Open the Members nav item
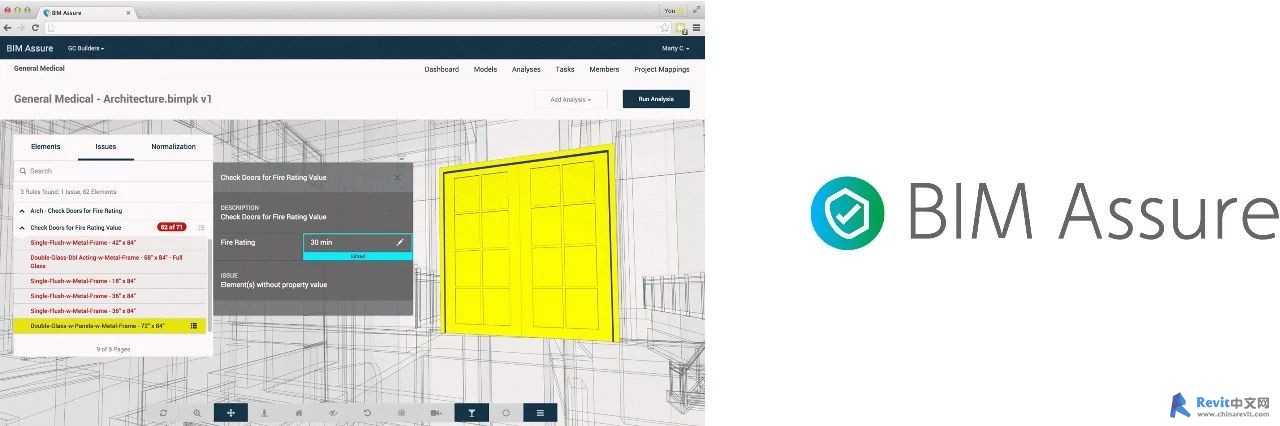This screenshot has height=426, width=1280. tap(604, 69)
